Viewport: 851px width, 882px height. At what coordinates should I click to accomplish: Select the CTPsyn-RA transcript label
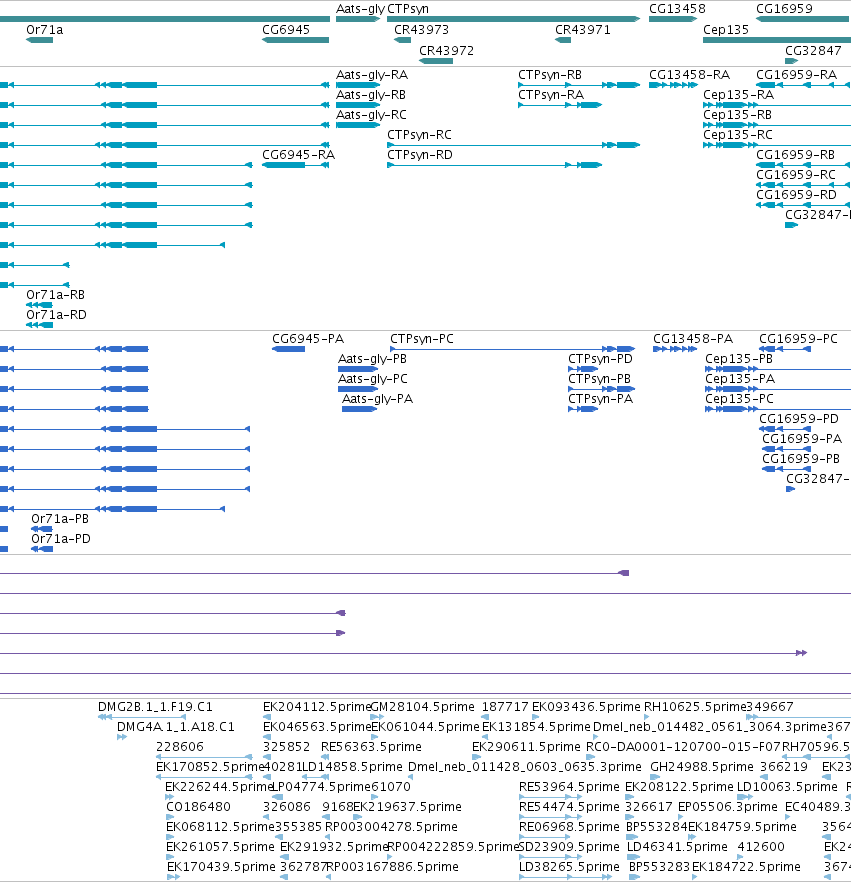click(551, 95)
